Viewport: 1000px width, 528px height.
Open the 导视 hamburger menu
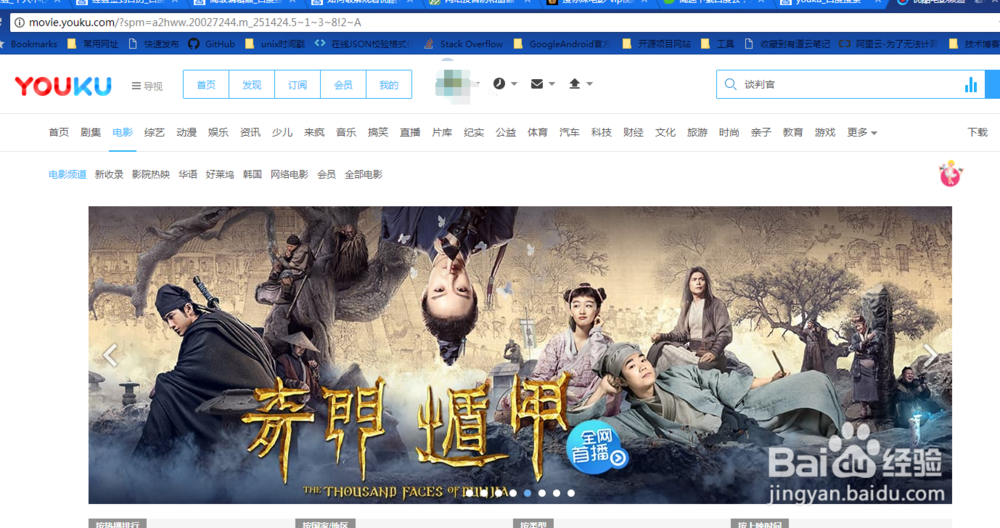147,86
